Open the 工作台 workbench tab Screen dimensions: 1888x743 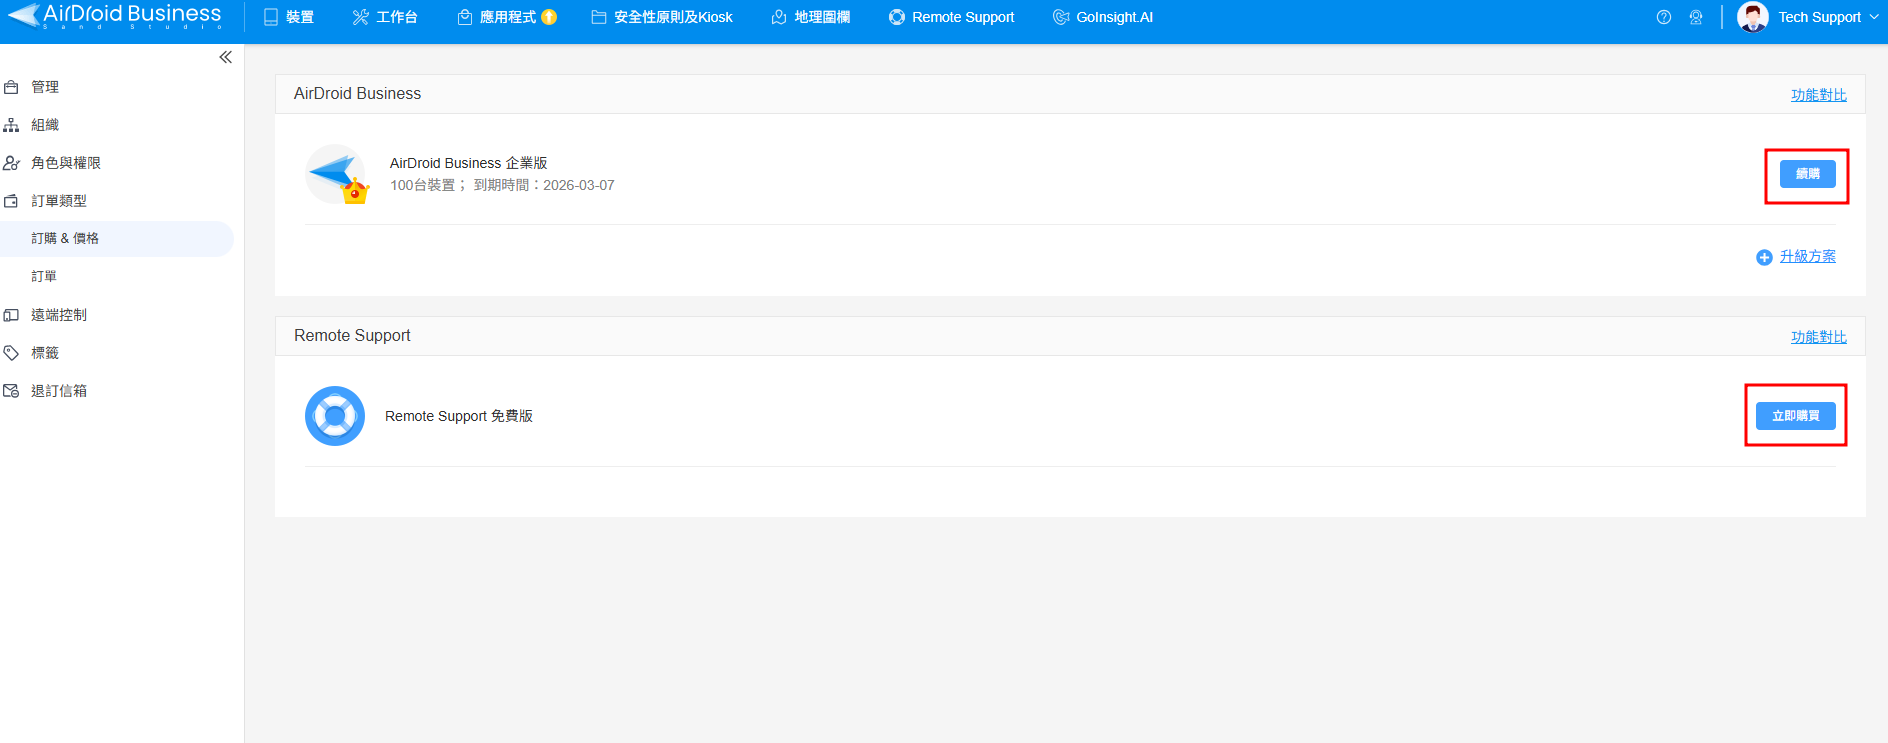coord(385,17)
